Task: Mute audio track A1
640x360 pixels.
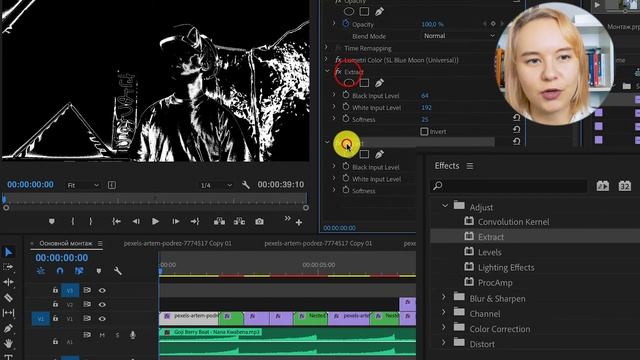Action: [x=102, y=335]
